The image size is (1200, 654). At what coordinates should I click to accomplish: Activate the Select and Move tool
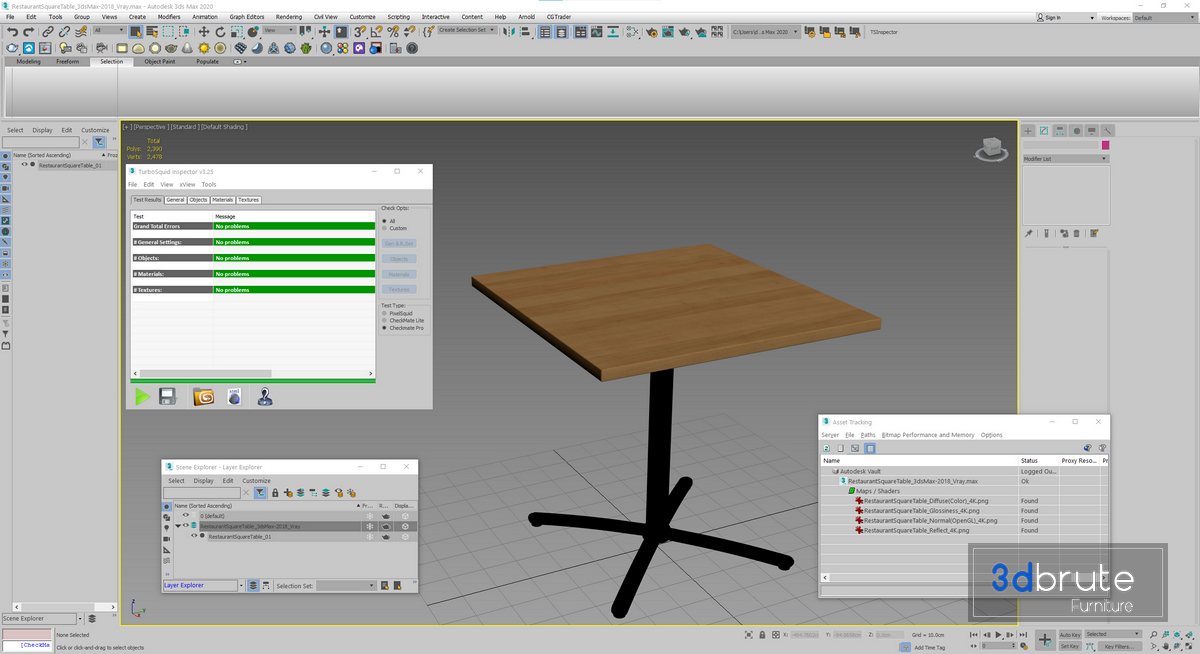(x=203, y=32)
